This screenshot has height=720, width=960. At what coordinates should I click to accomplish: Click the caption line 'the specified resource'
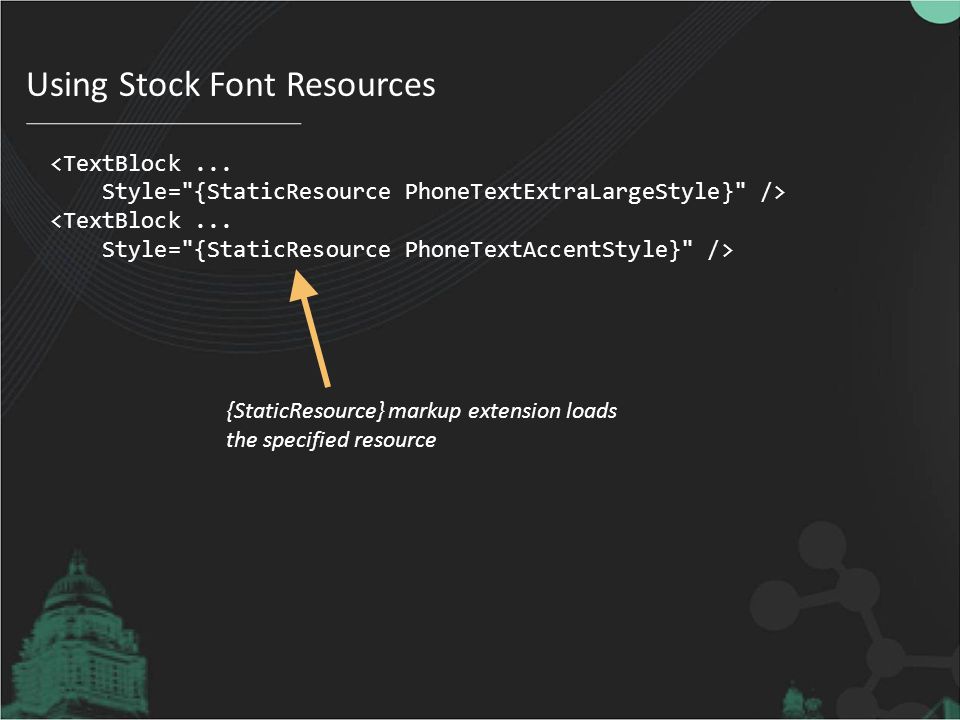331,440
